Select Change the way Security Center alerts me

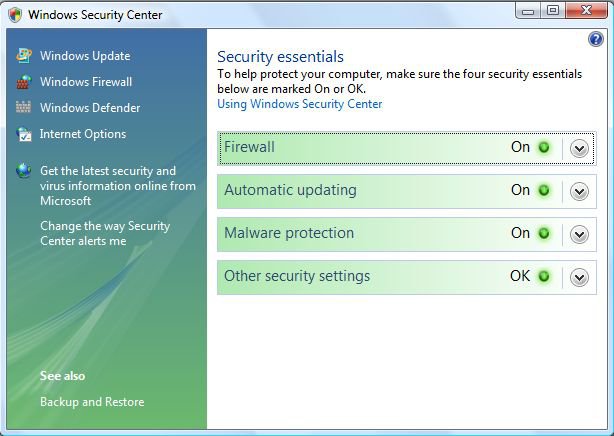tap(105, 233)
